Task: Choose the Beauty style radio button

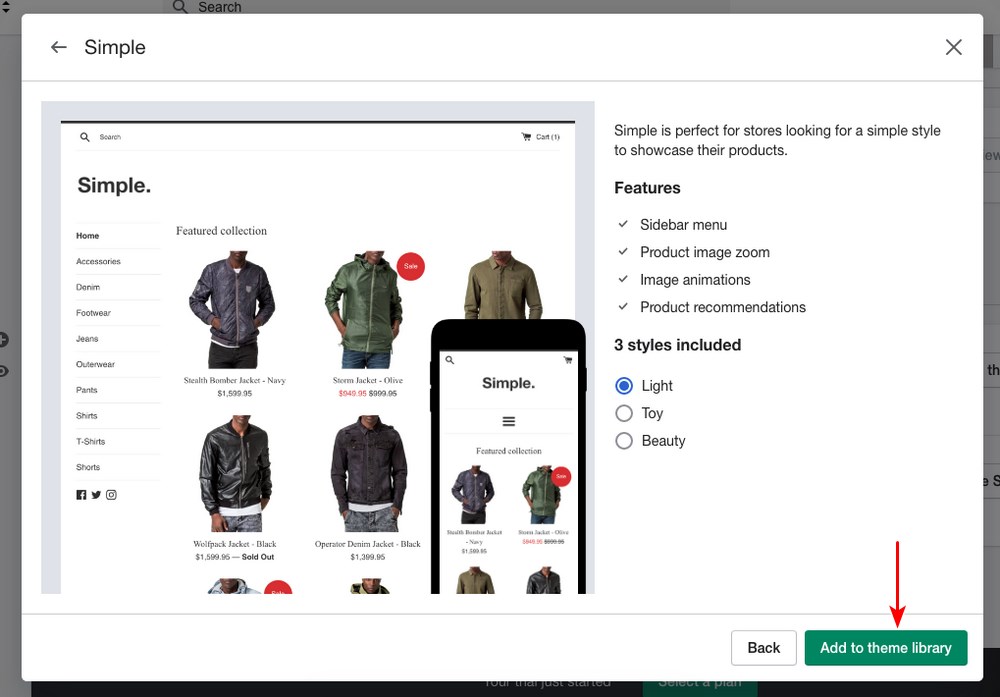Action: click(624, 441)
